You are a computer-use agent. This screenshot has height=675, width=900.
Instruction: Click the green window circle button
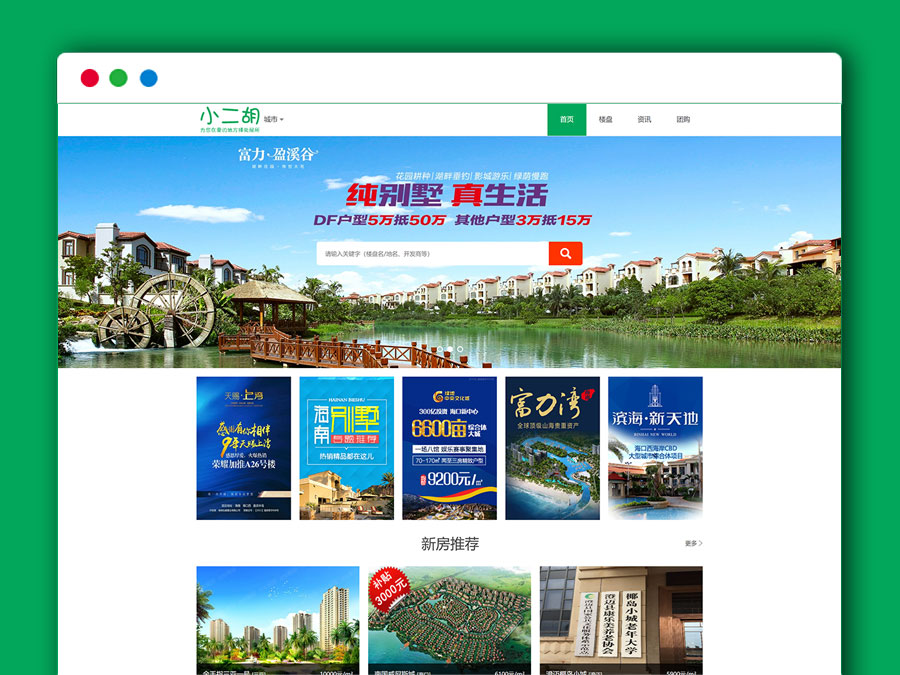119,78
